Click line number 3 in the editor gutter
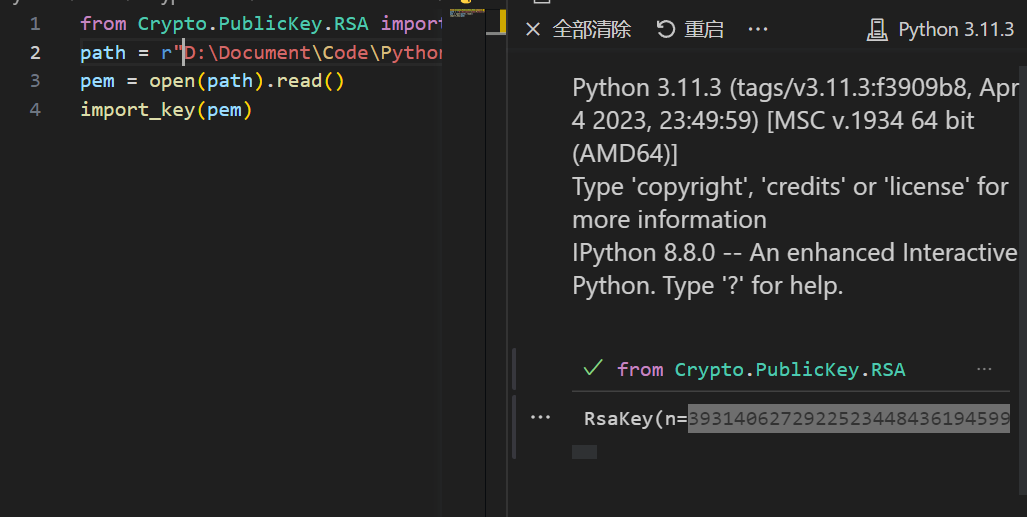 (x=36, y=81)
